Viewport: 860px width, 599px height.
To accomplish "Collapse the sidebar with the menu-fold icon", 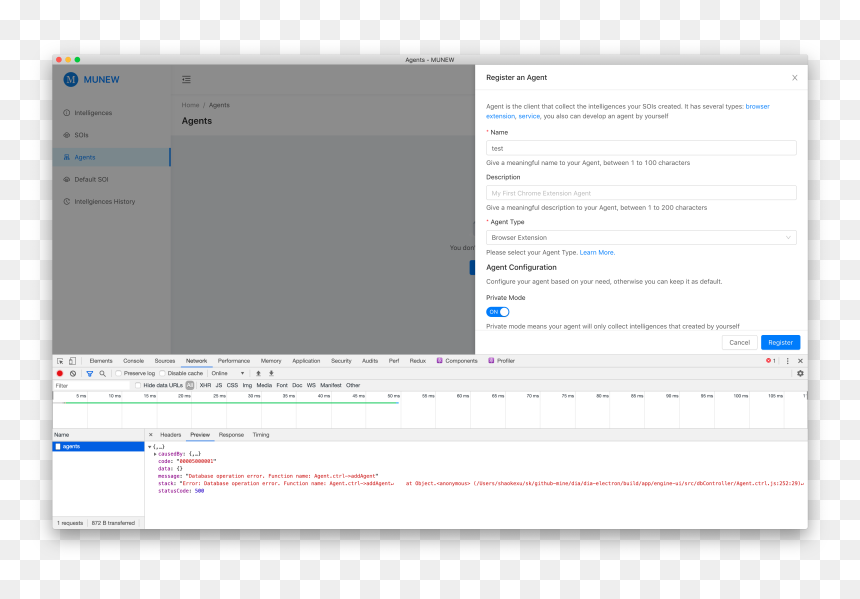I will 186,80.
